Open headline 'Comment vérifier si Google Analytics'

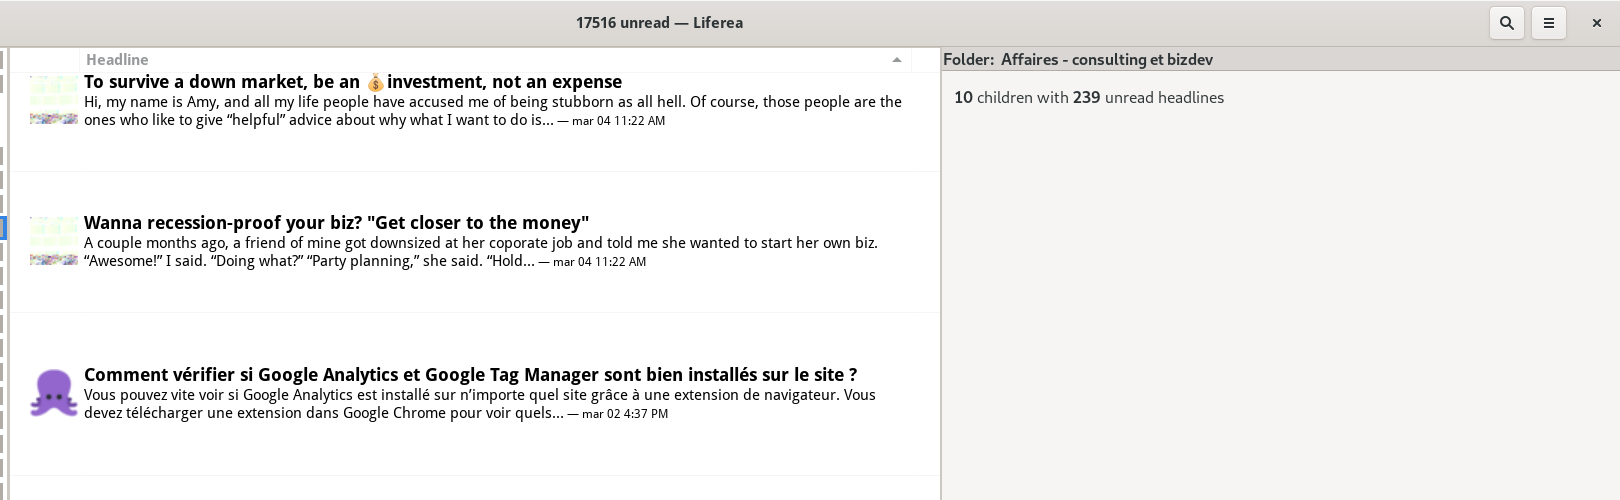point(470,375)
